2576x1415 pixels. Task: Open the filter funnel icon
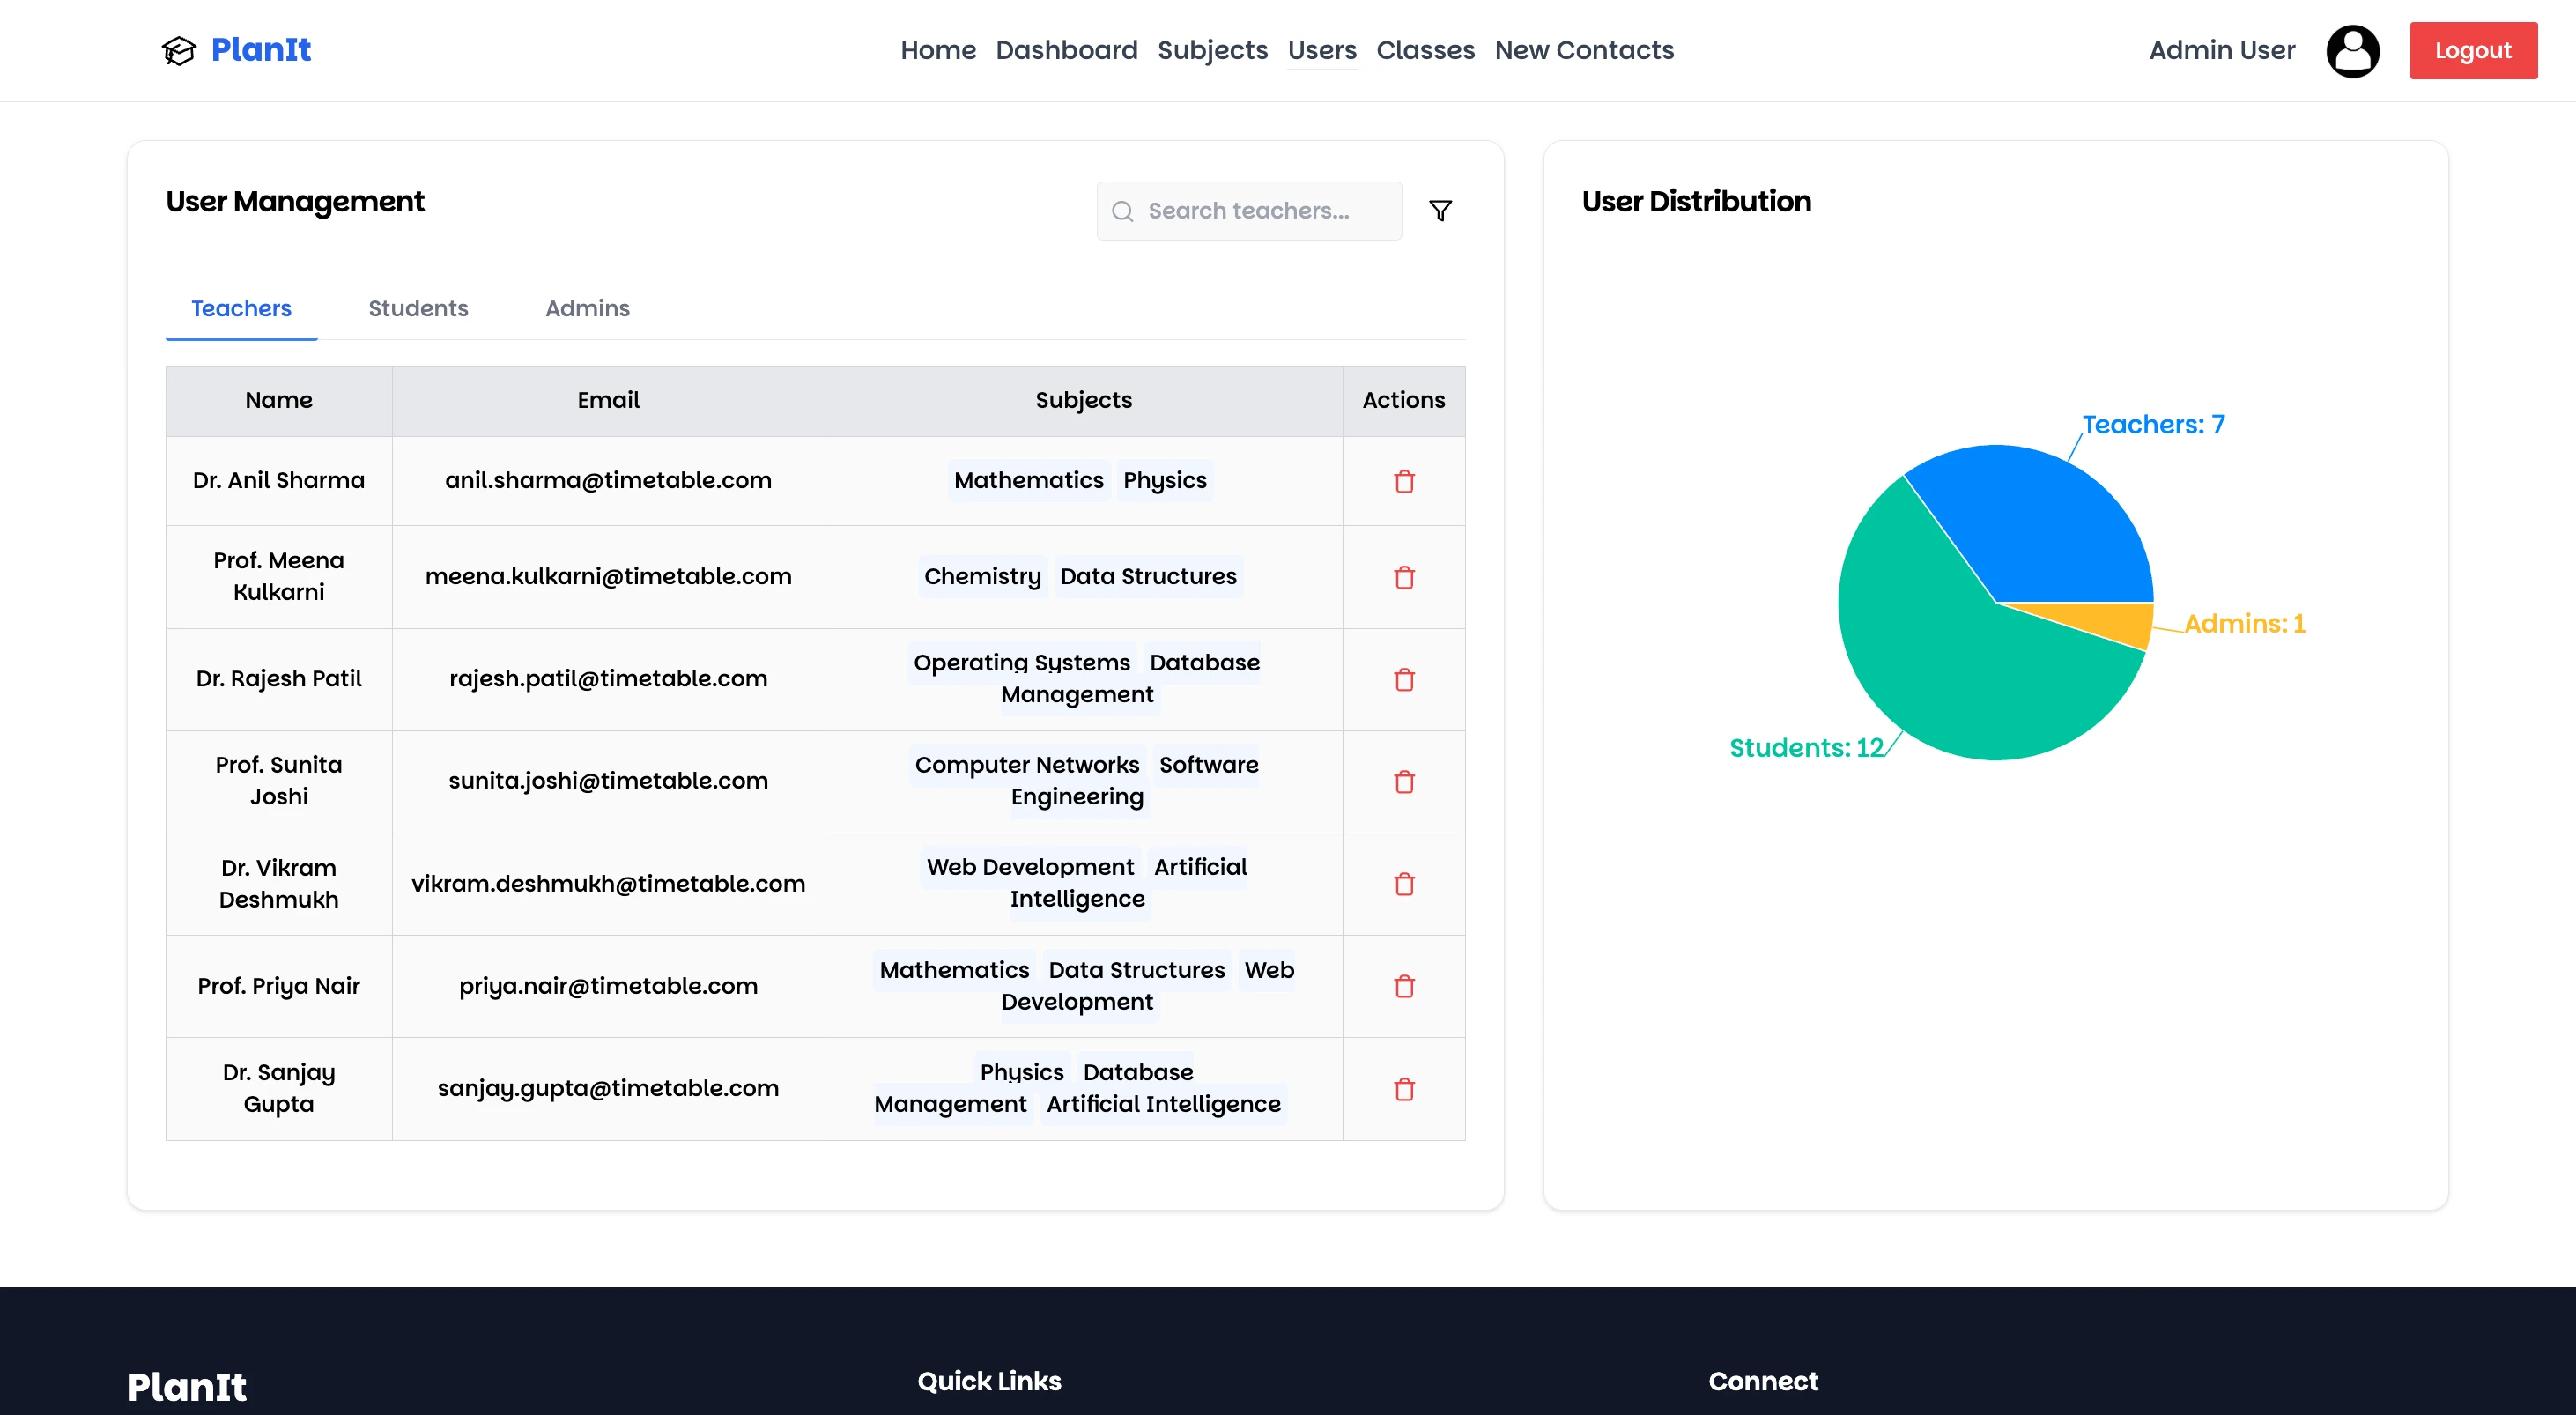pos(1440,210)
